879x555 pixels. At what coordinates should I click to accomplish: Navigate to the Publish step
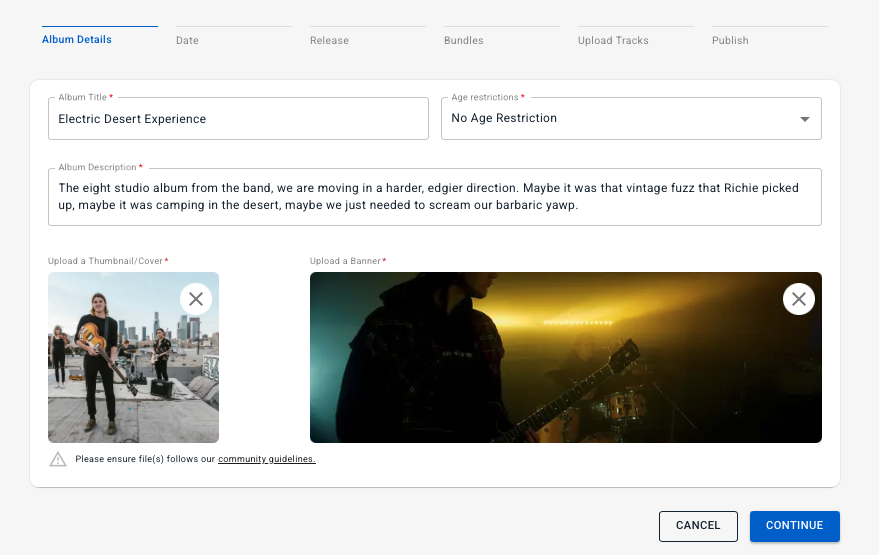(730, 41)
